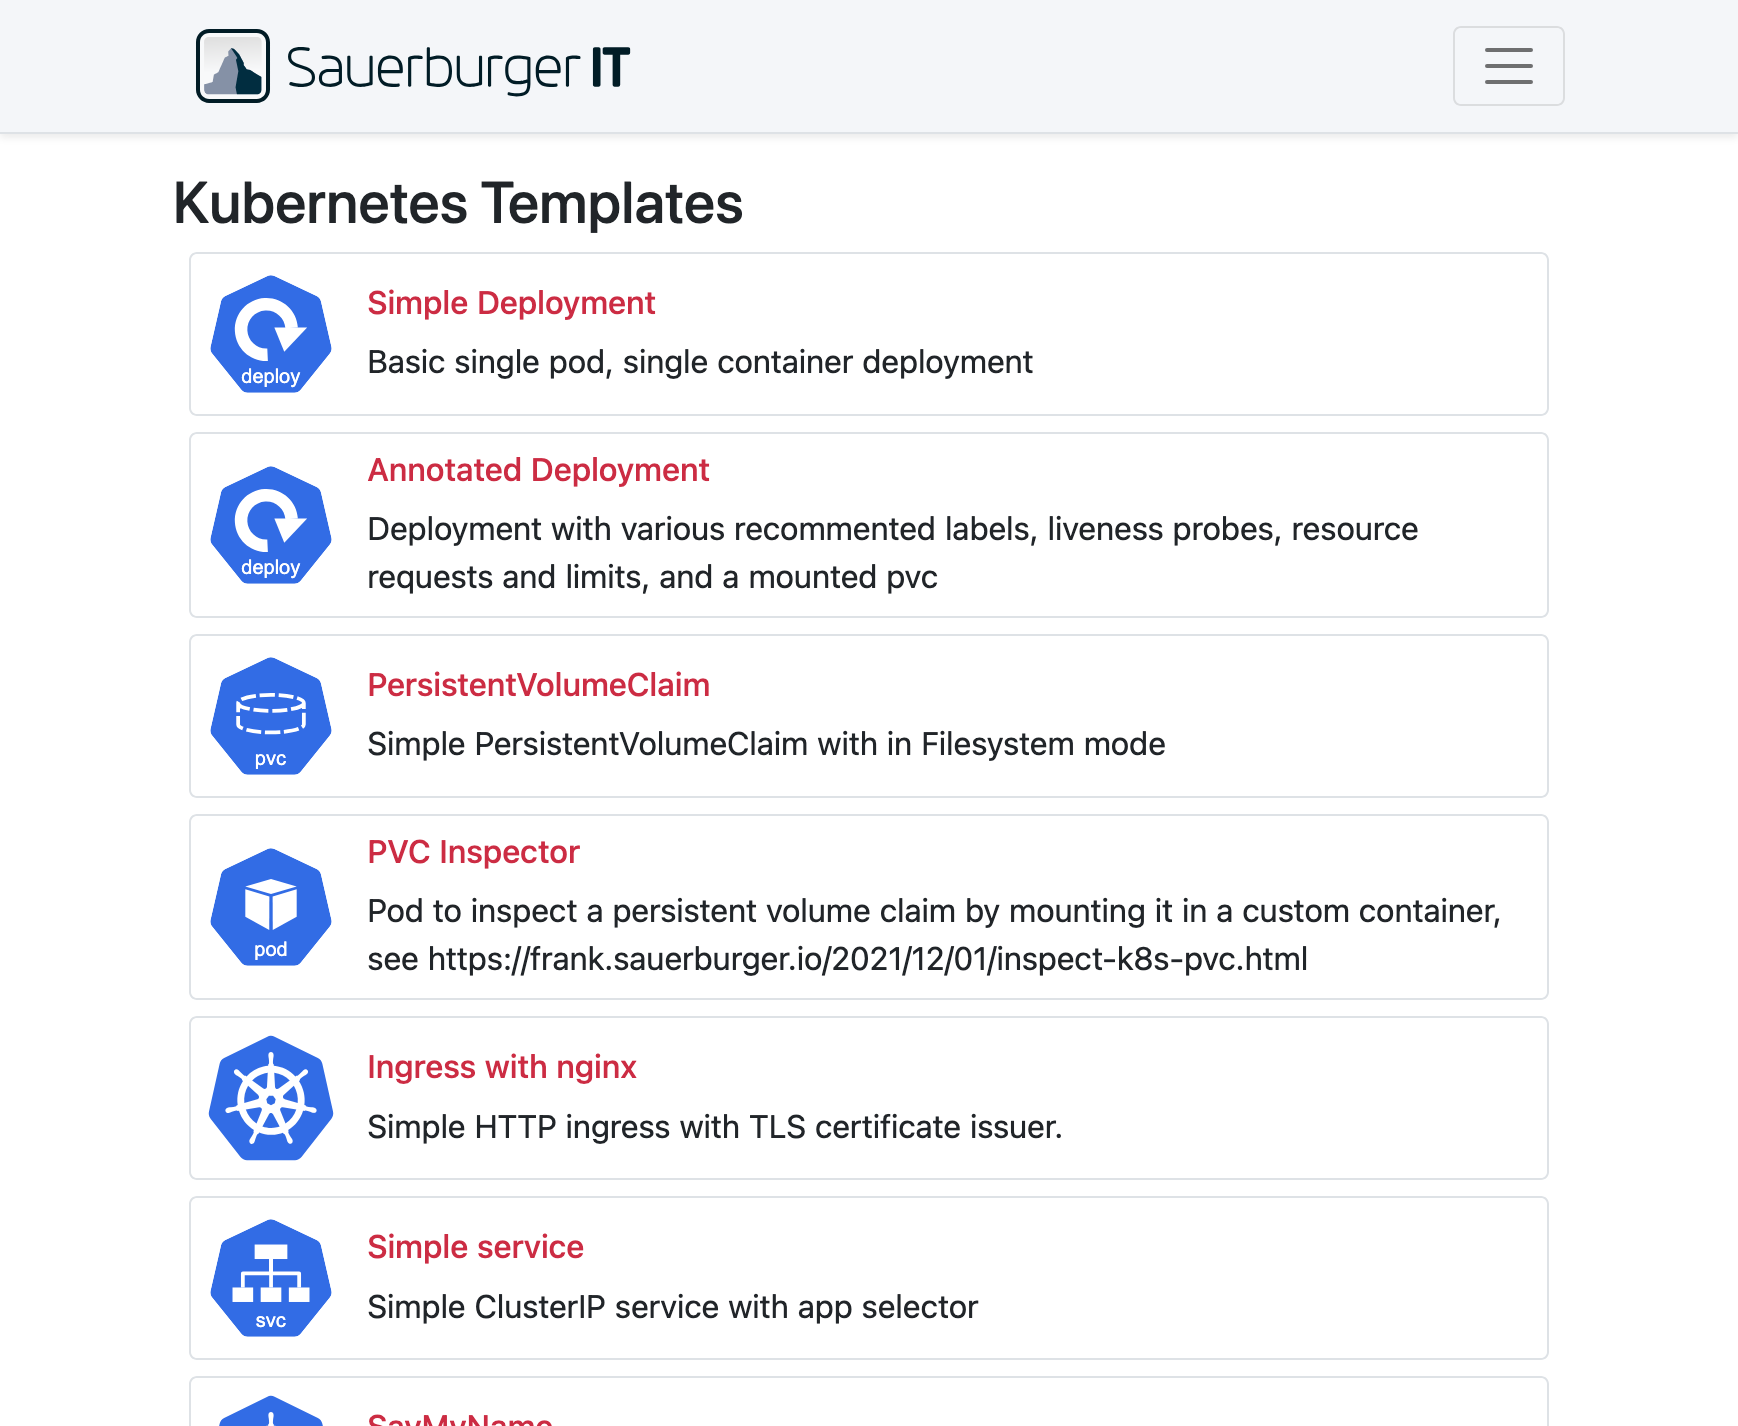1738x1426 pixels.
Task: Open the PVC Inspector template
Action: (x=473, y=852)
